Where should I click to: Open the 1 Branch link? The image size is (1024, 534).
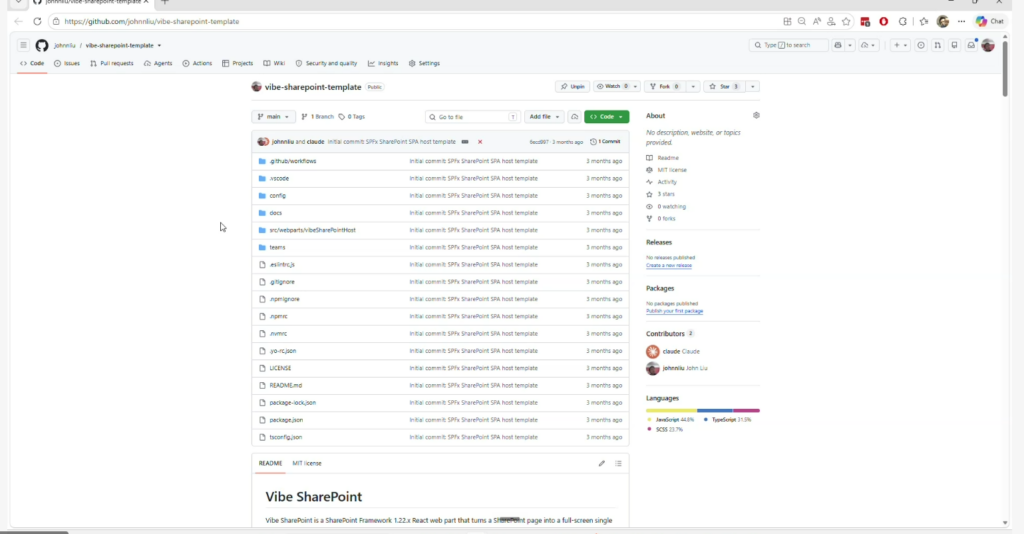(x=317, y=117)
